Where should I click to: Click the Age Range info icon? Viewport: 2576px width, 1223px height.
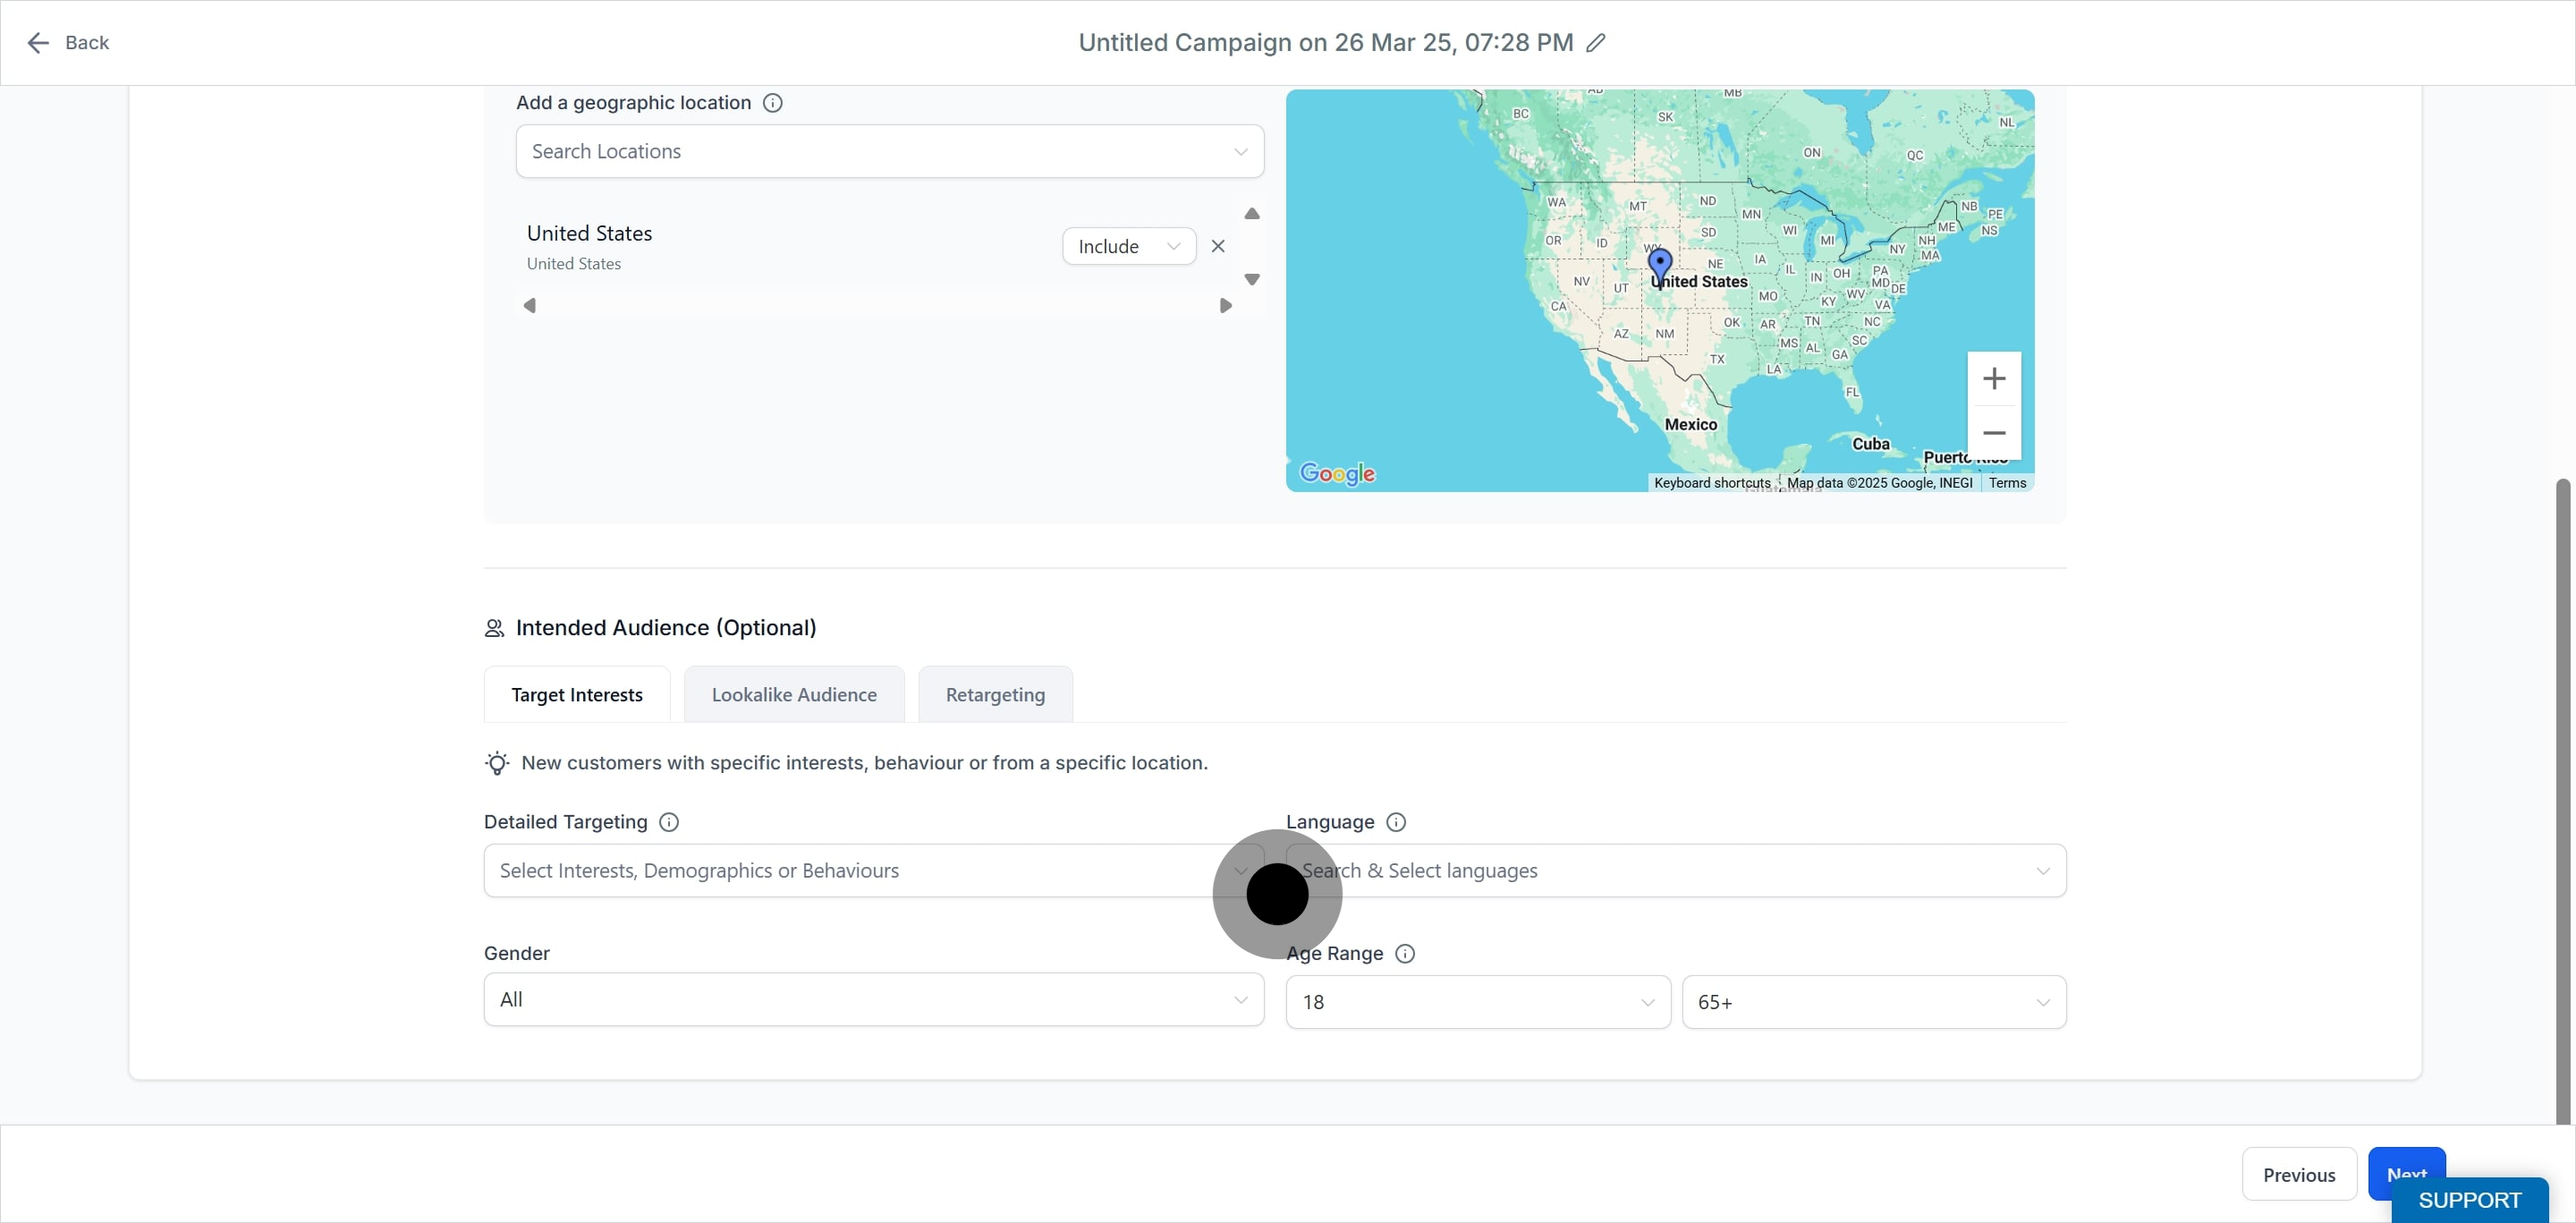click(x=1404, y=954)
